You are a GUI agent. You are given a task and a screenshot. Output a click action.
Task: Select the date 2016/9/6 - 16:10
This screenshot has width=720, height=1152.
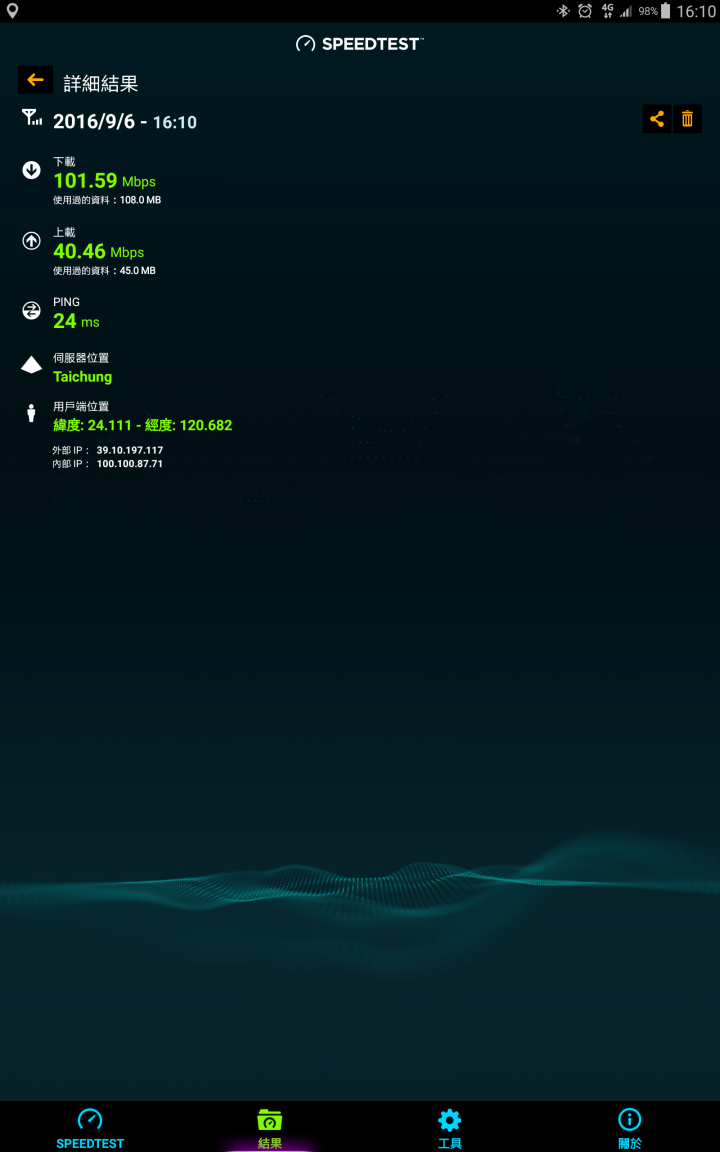click(125, 121)
